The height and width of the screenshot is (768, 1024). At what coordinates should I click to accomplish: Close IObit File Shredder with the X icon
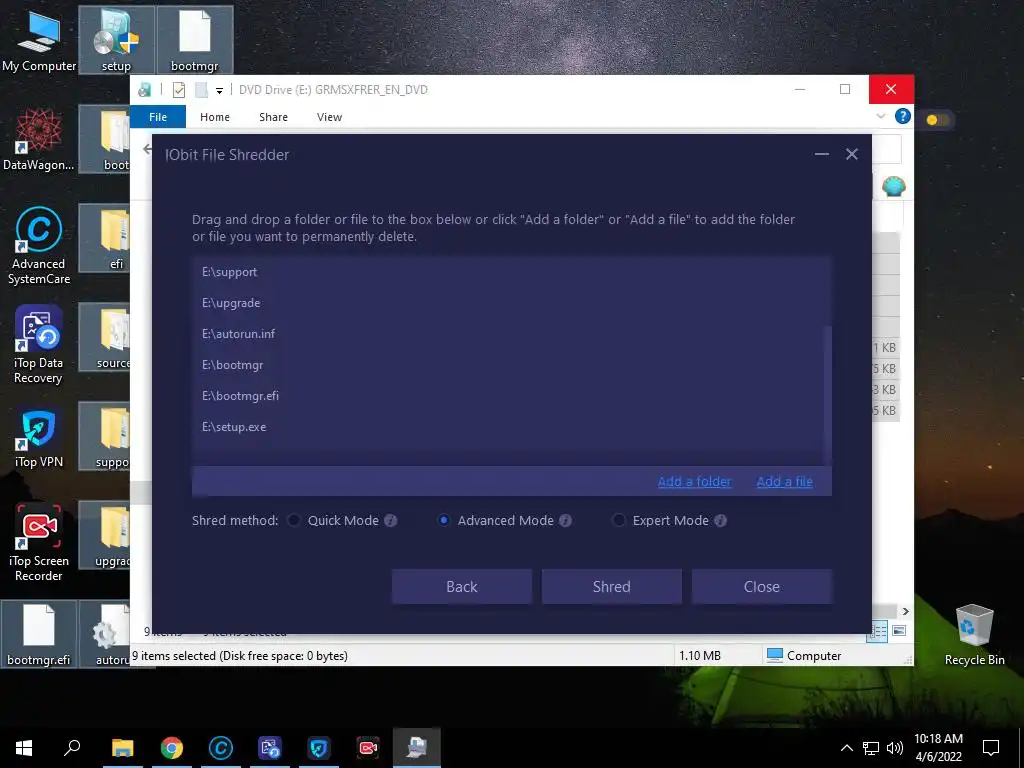point(852,154)
